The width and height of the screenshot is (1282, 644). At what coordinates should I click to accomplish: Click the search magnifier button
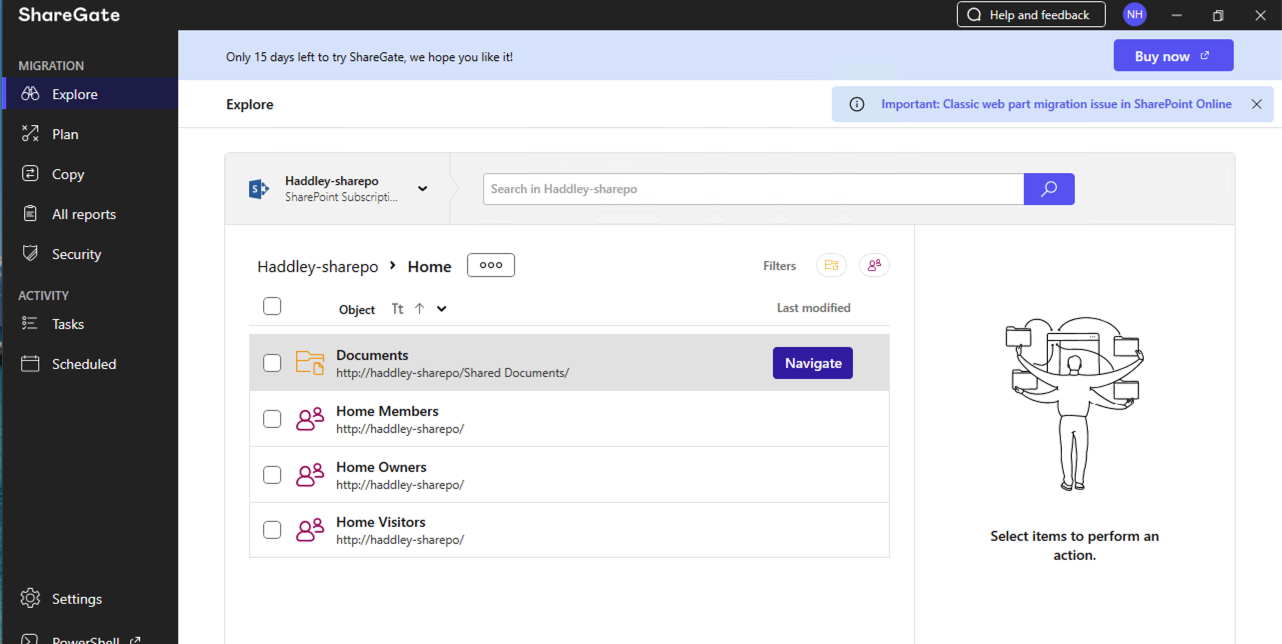pyautogui.click(x=1049, y=189)
